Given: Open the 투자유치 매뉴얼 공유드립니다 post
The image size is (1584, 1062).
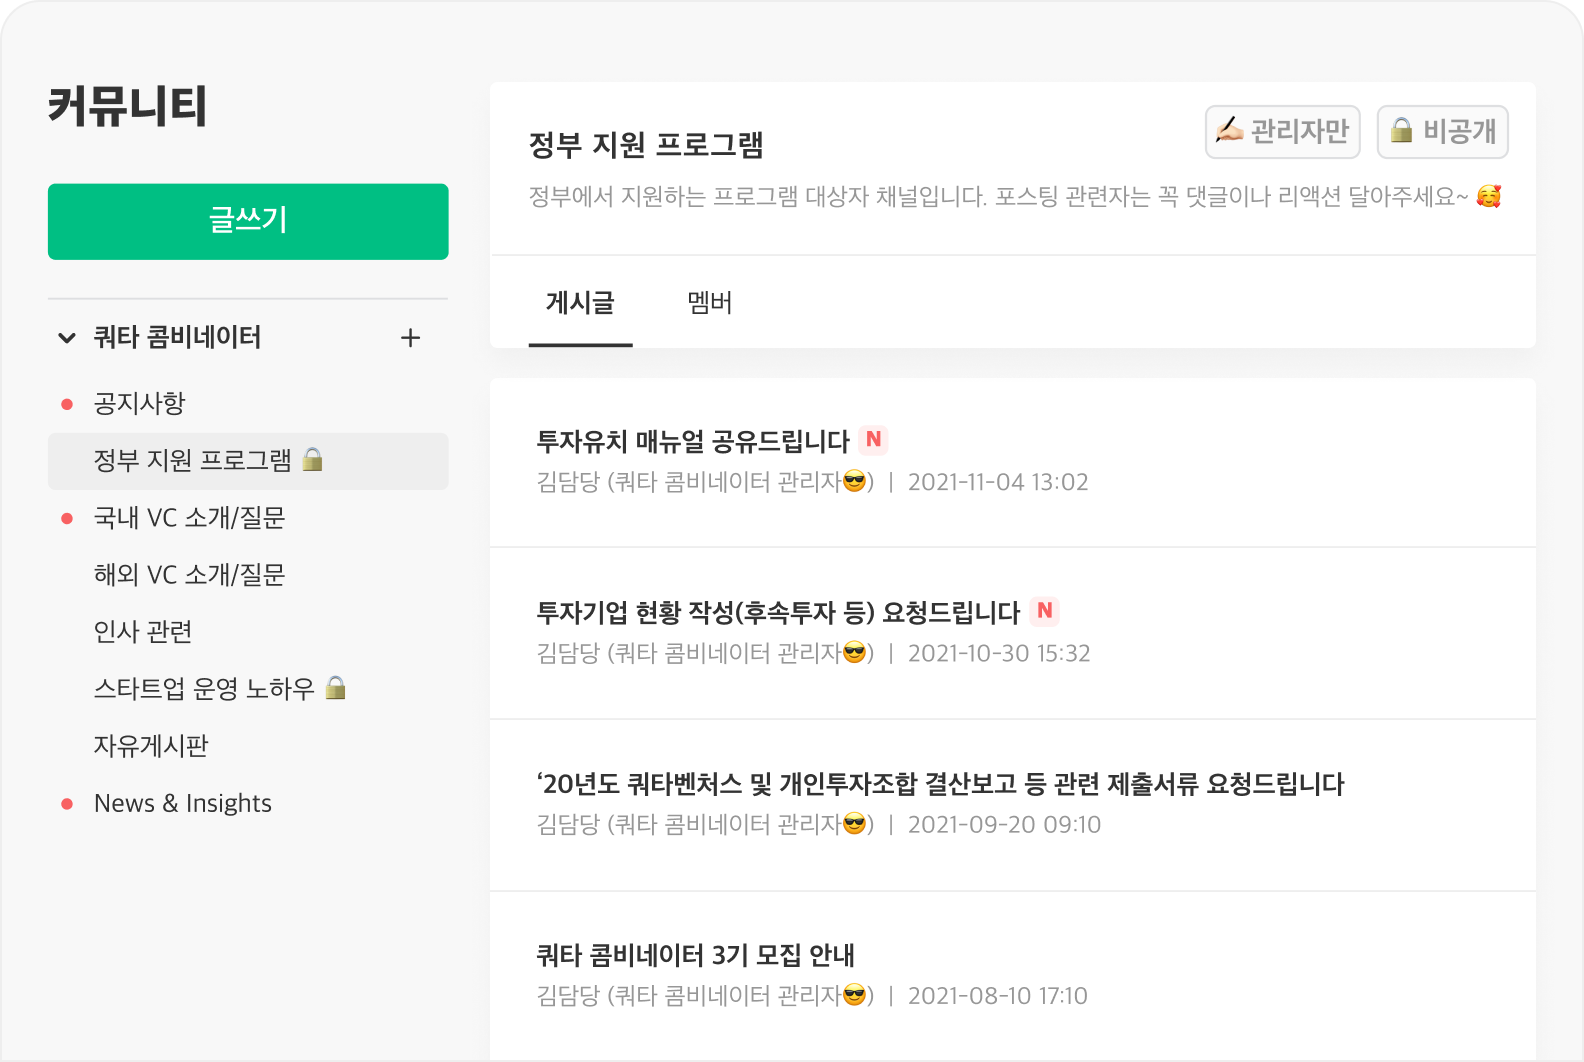Looking at the screenshot, I should click(x=692, y=441).
